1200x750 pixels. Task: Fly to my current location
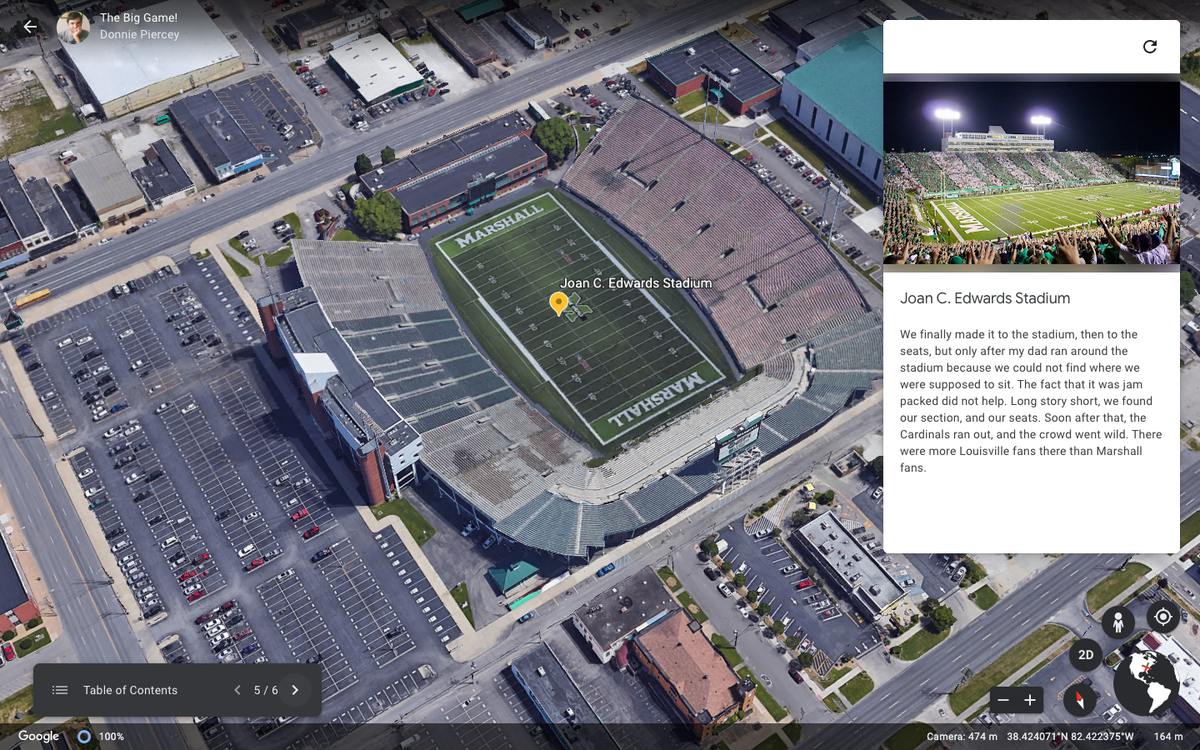point(1162,616)
